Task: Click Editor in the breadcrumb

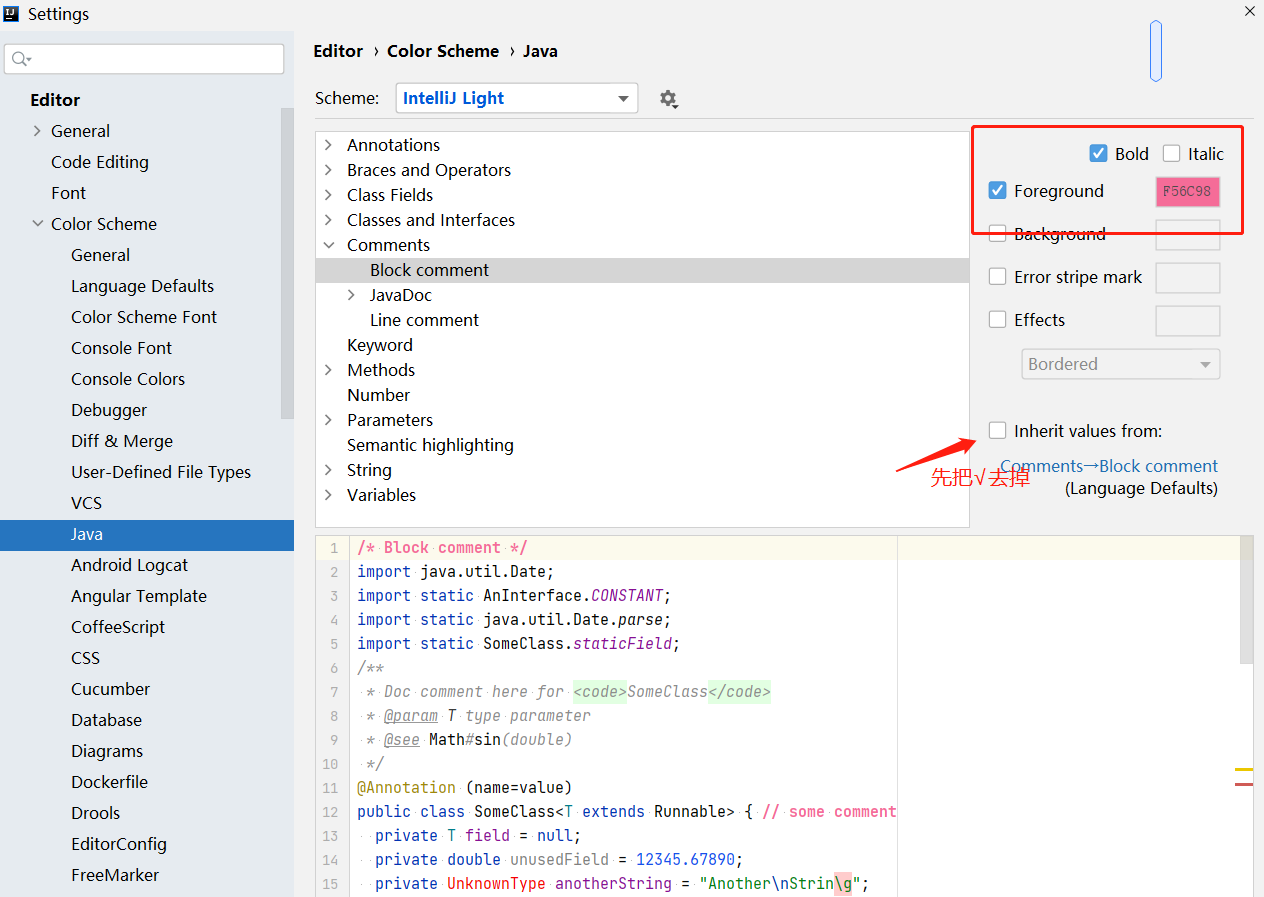Action: coord(338,51)
